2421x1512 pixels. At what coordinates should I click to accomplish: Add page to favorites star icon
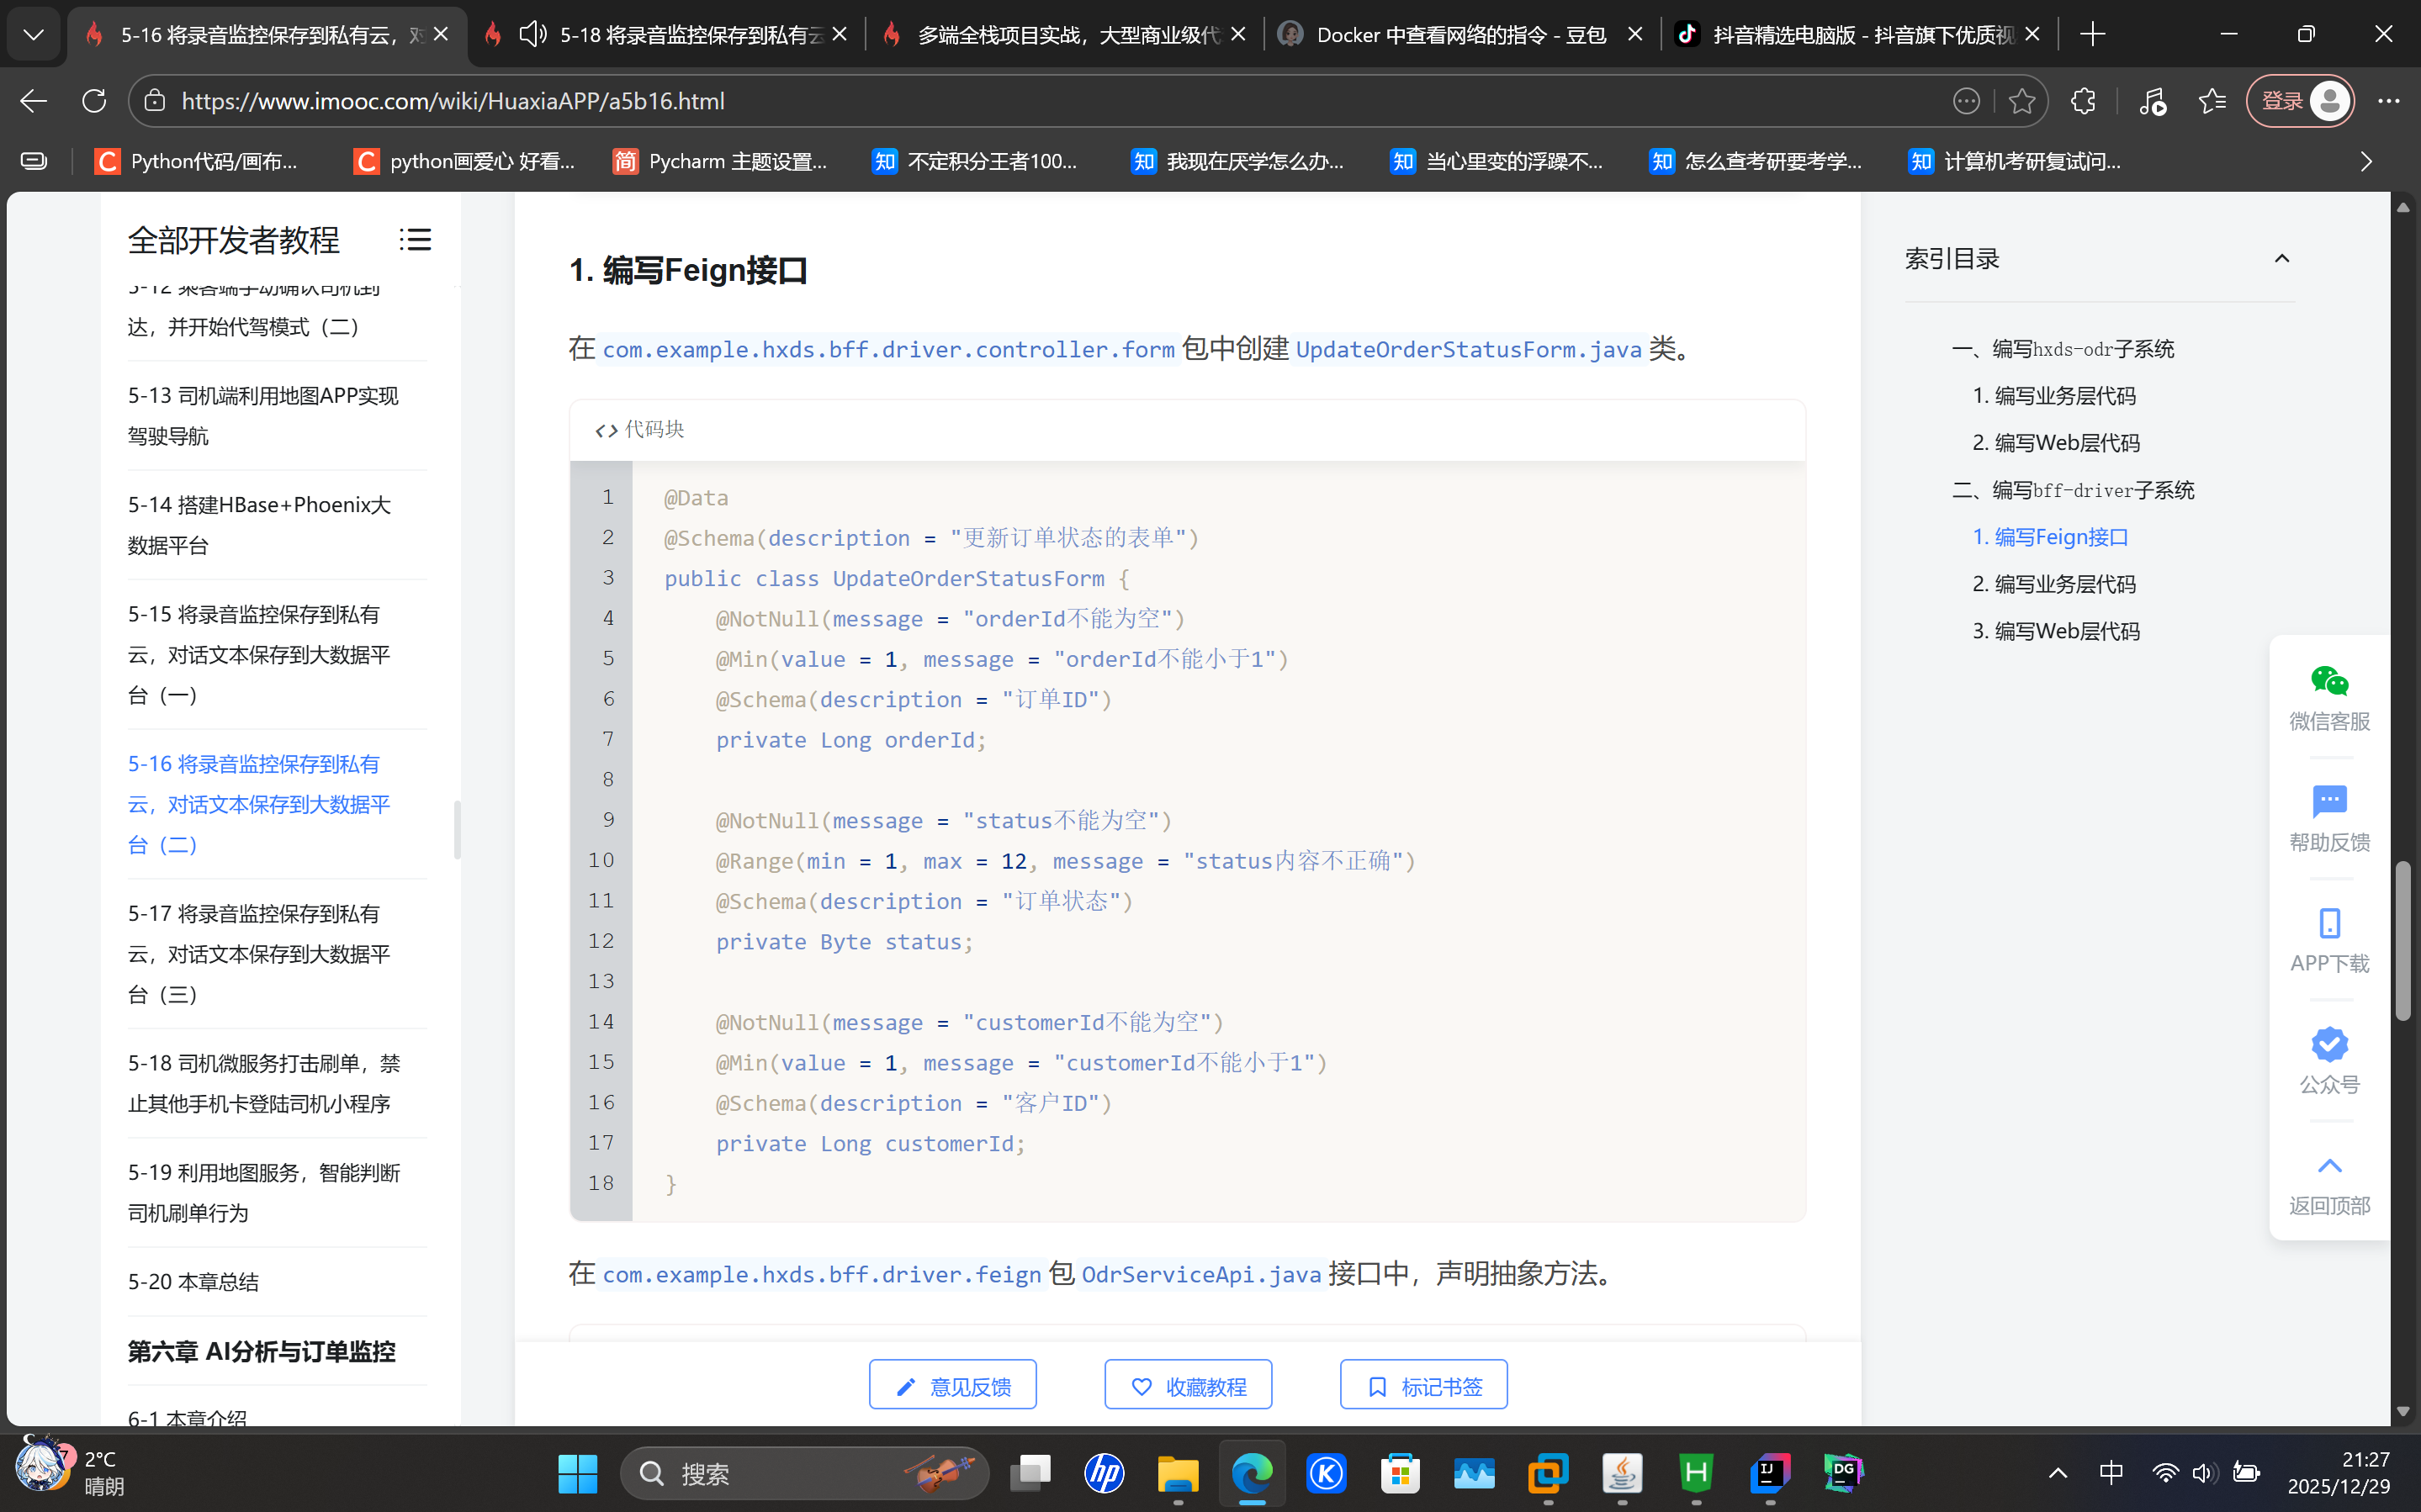pos(2021,101)
